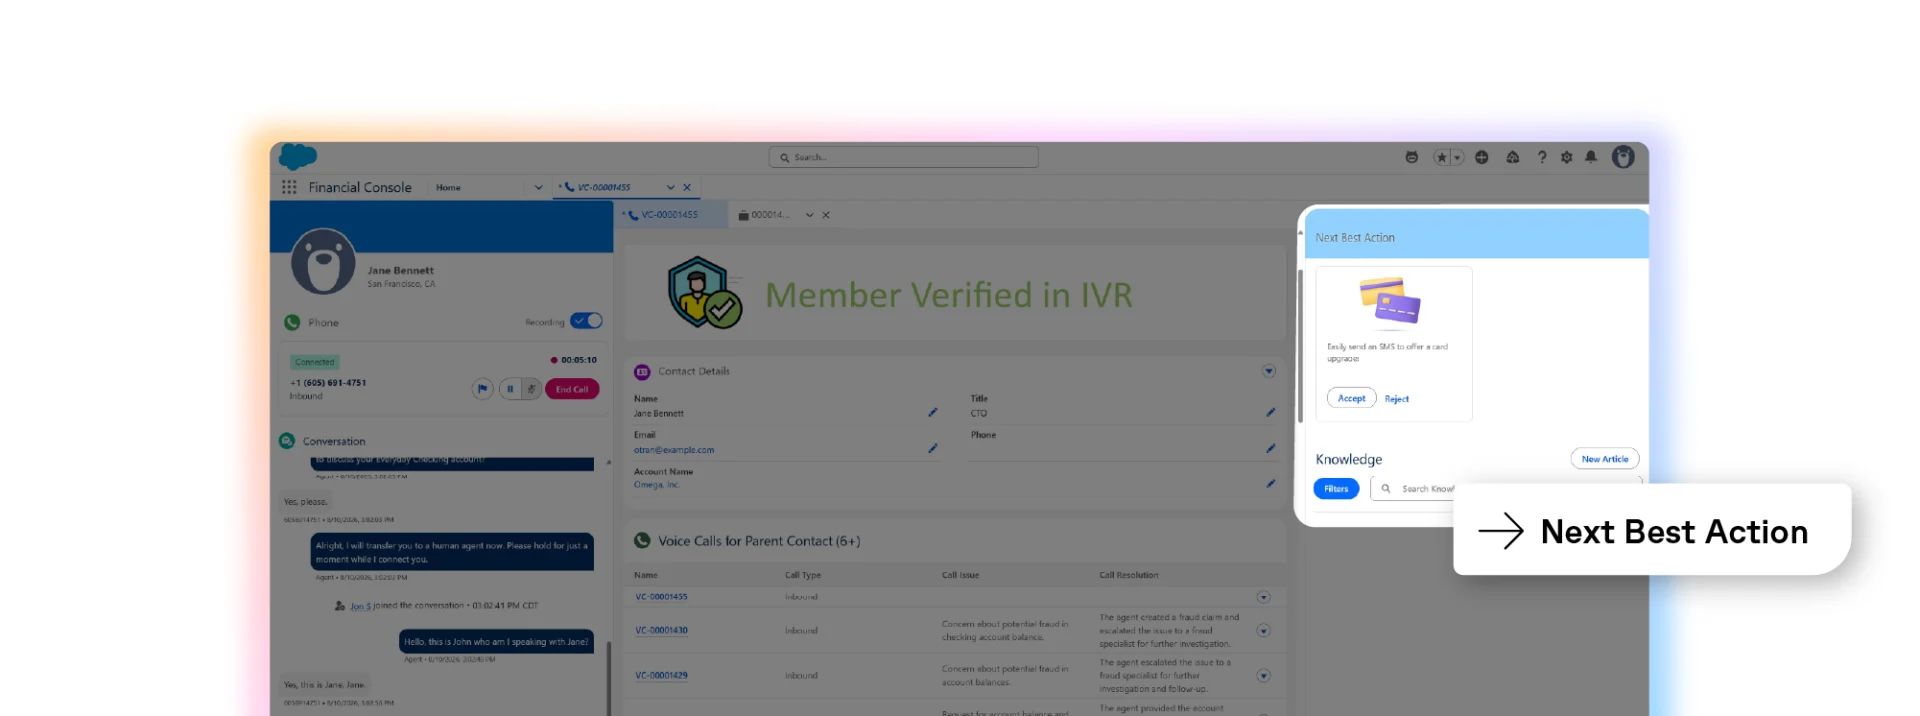Open row actions dropdown for VC-00001429
Viewport: 1920px width, 716px height.
[x=1264, y=676]
